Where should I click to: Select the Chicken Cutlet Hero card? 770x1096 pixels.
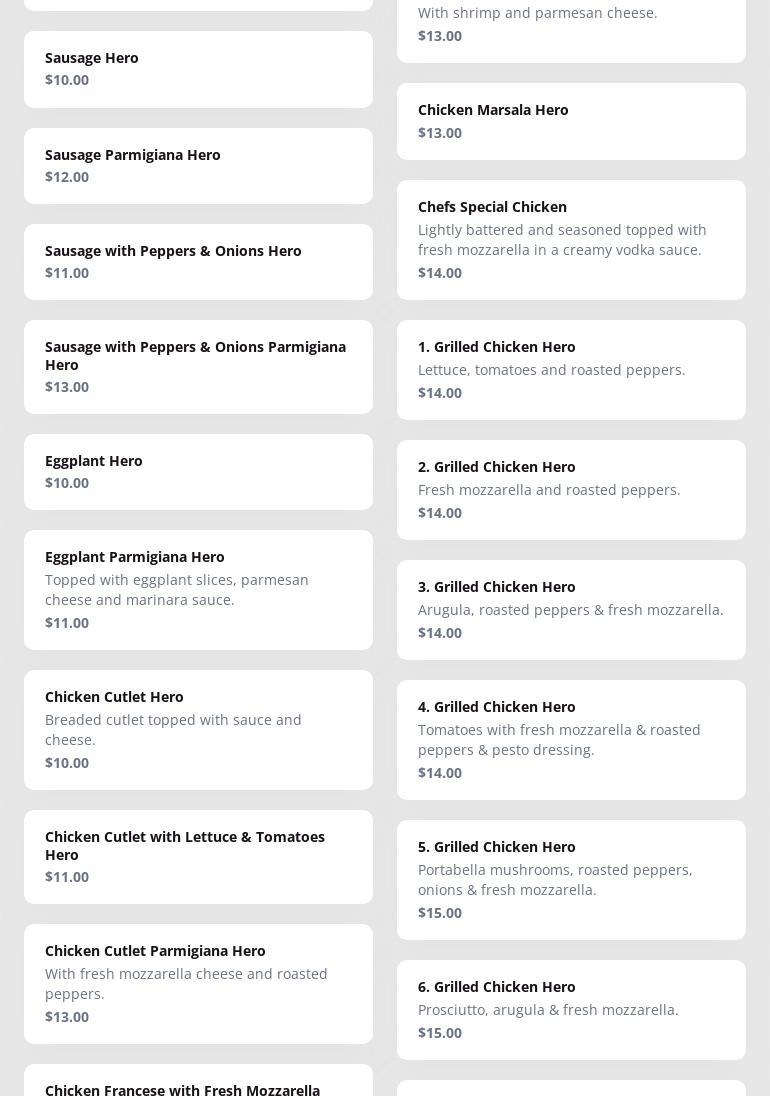coord(198,730)
